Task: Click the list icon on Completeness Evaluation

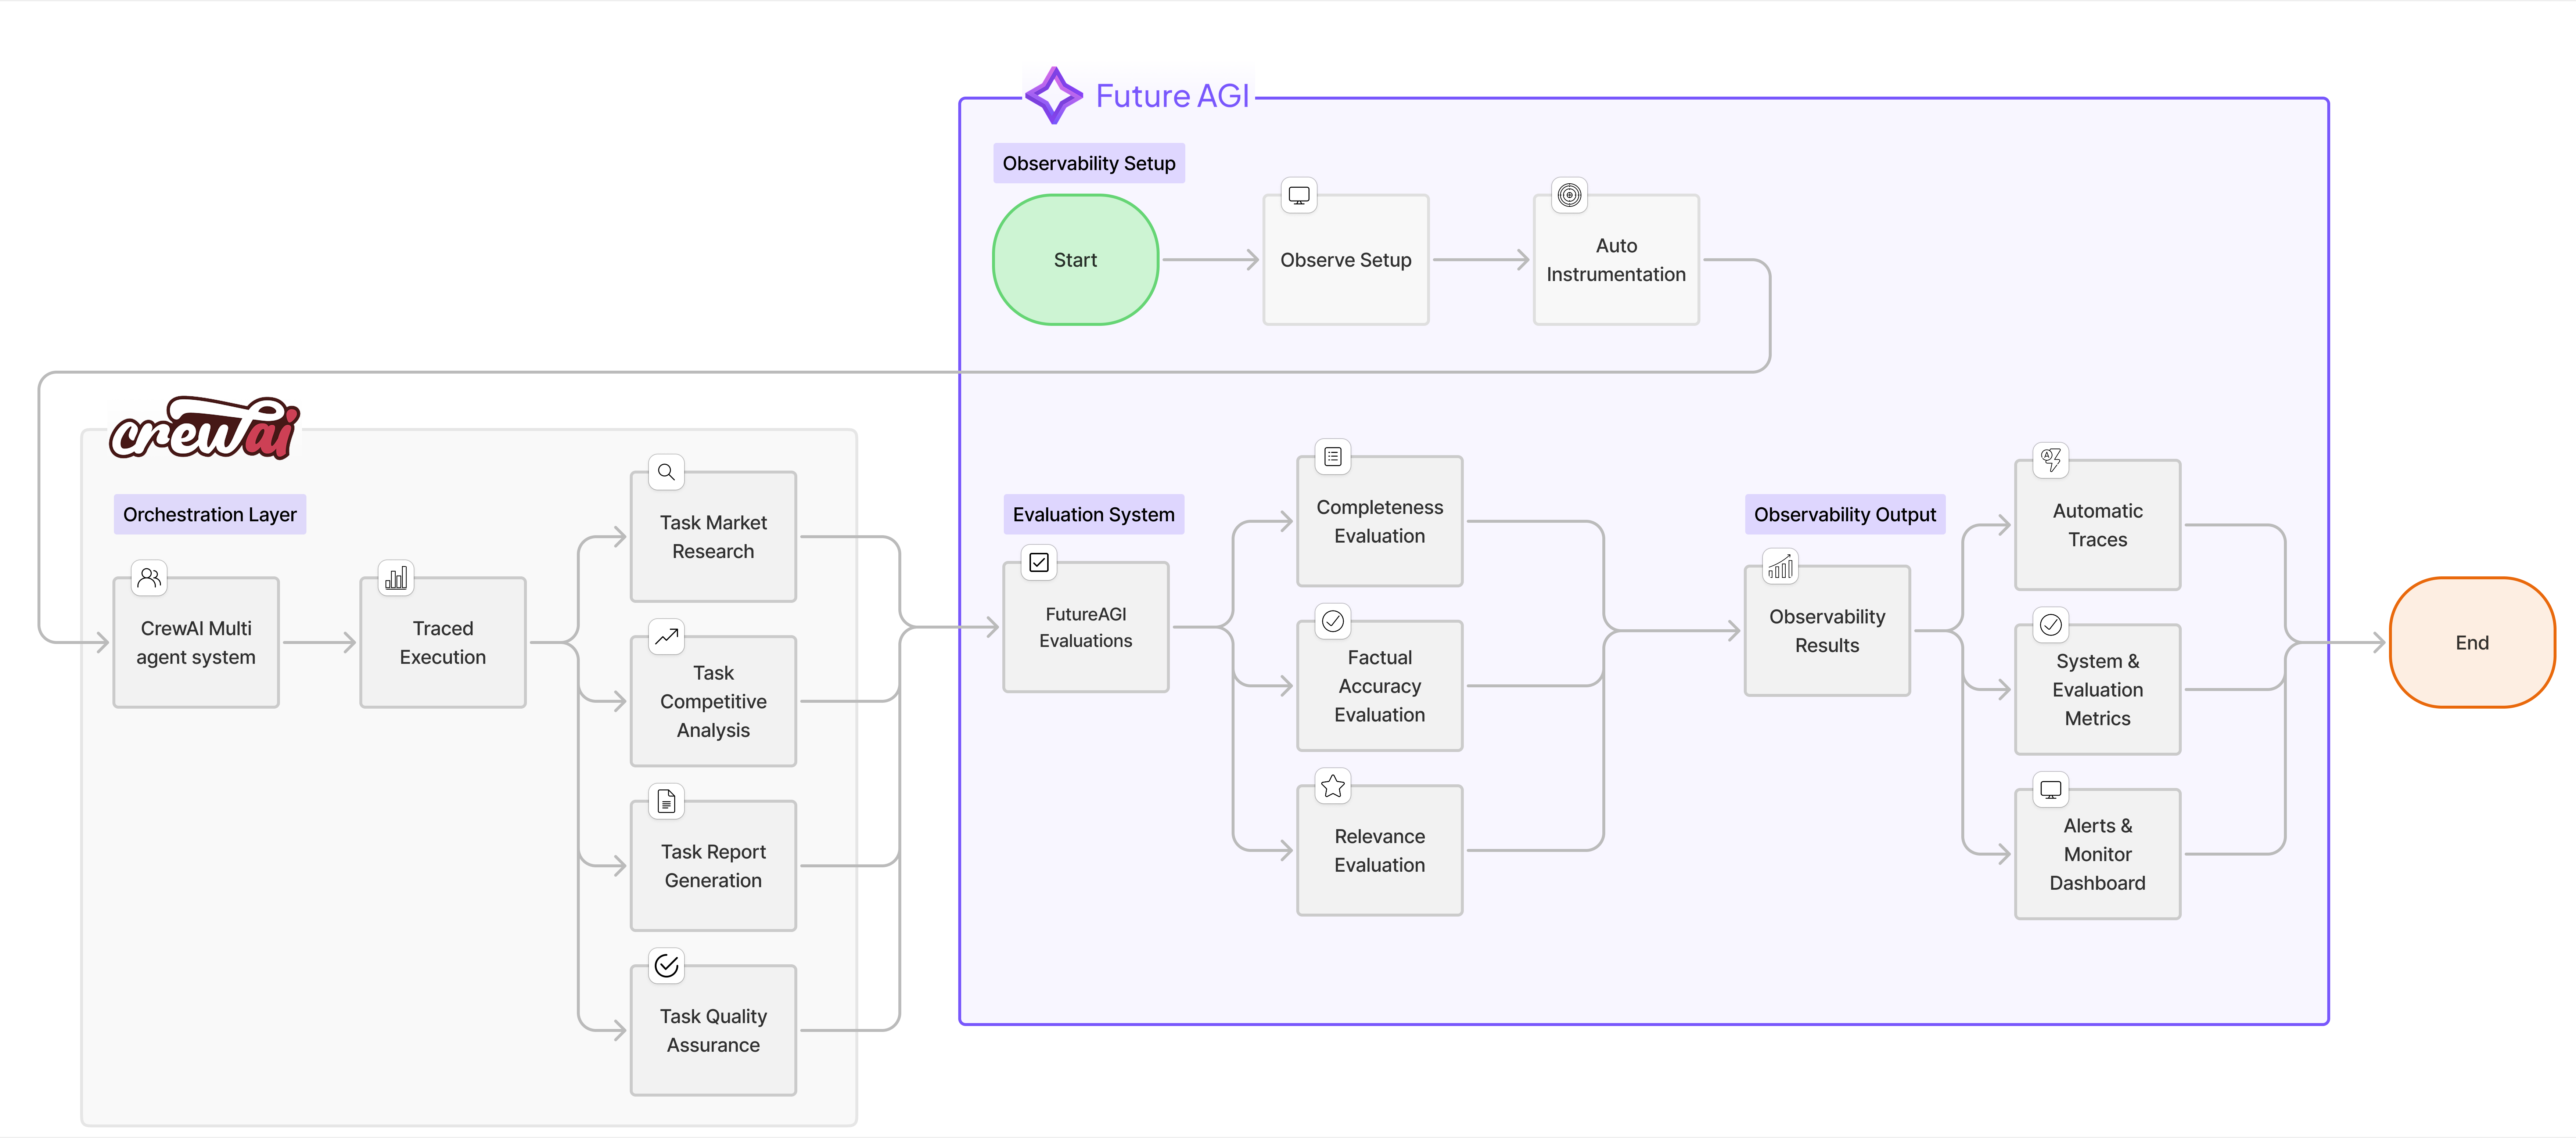Action: point(1333,457)
